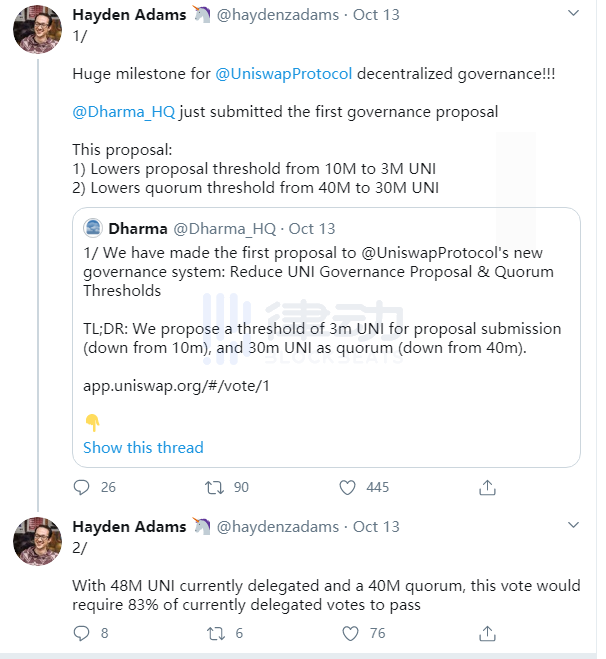Share the second tweet via share icon
Screen dimensions: 606x659
(487, 633)
